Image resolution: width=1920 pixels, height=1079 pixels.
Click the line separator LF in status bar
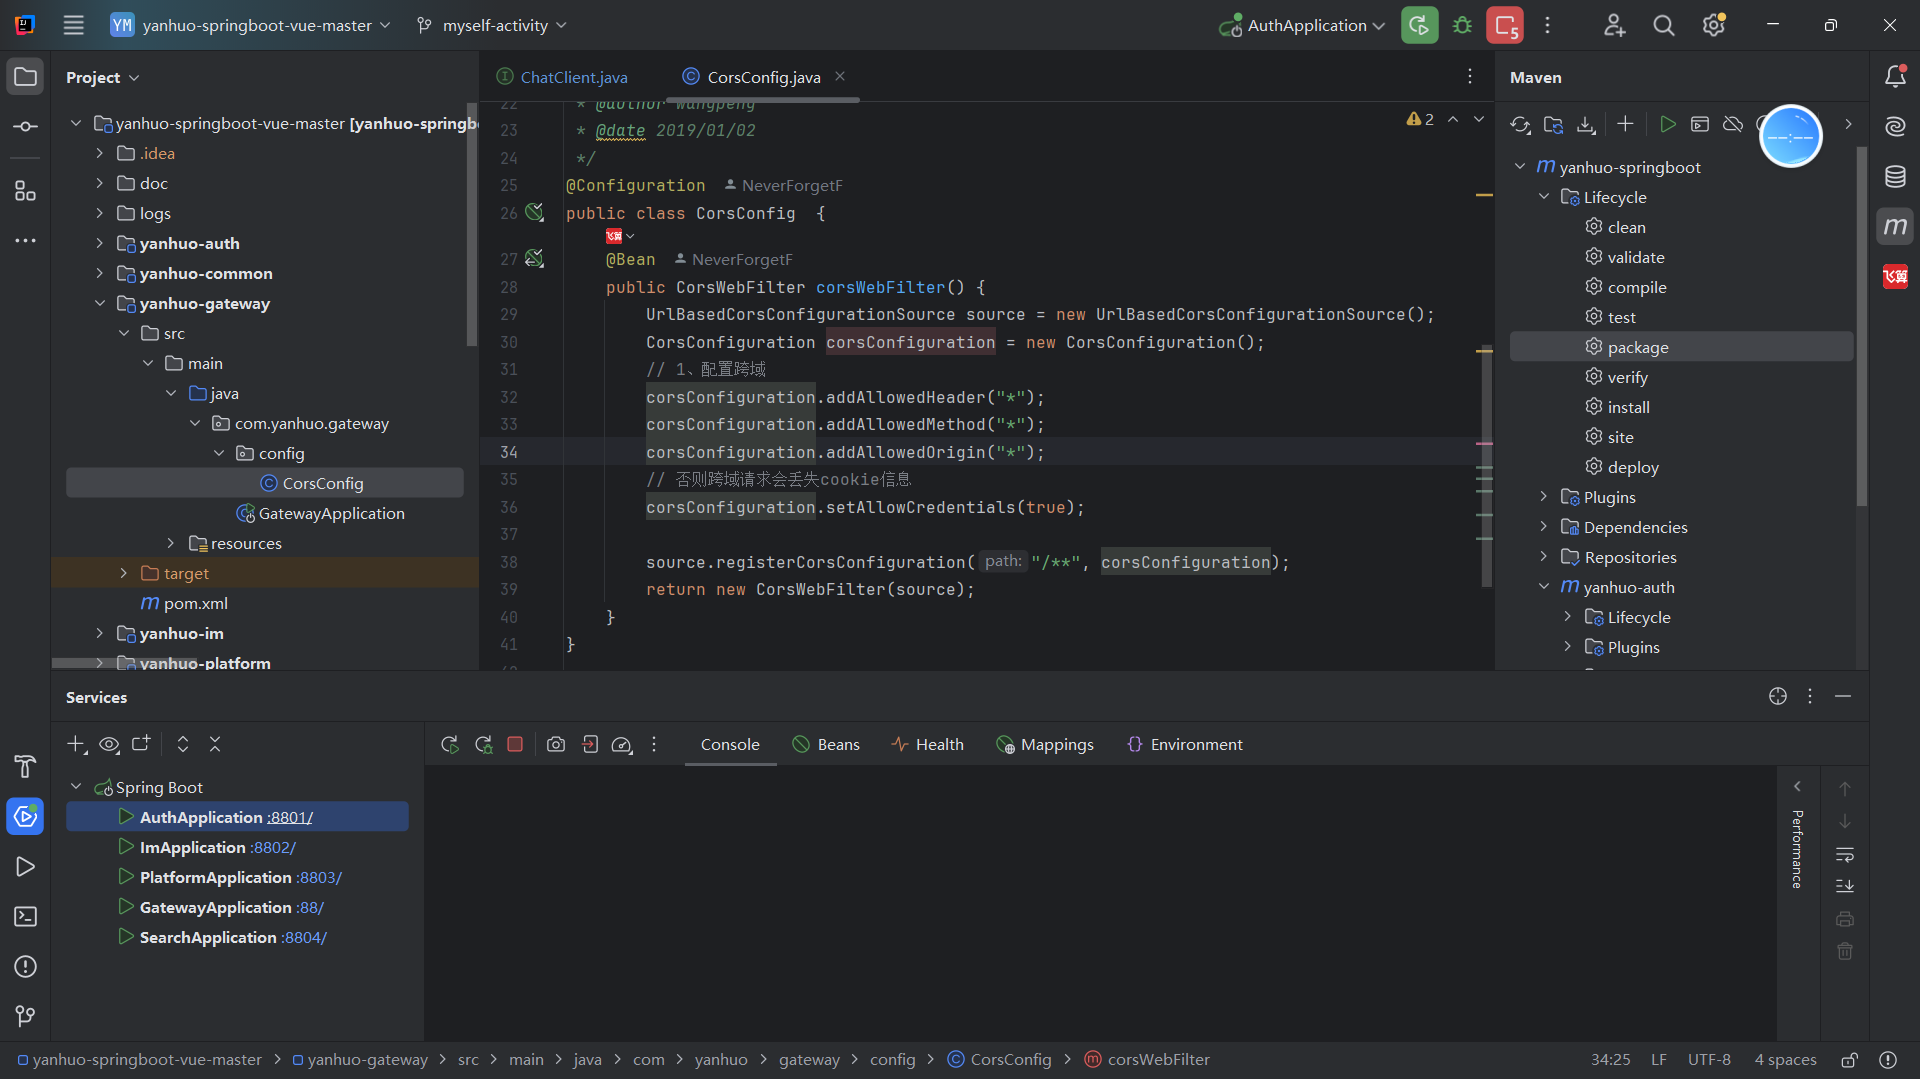point(1658,1060)
